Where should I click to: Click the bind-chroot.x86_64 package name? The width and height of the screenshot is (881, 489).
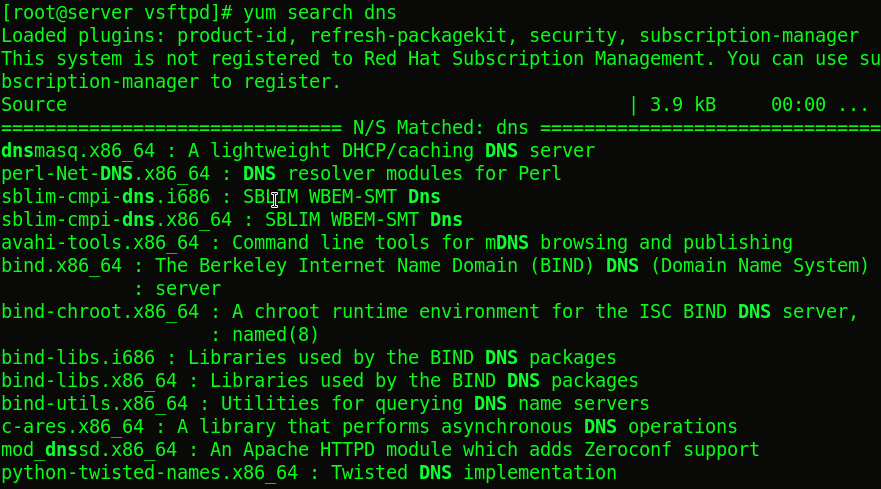click(100, 312)
